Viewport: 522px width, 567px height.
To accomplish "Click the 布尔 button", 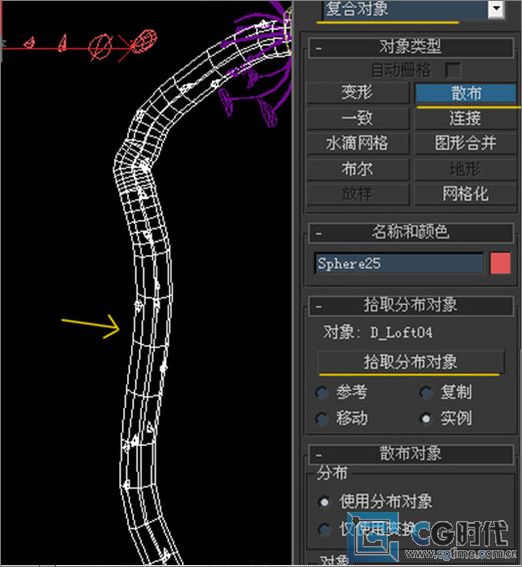I will 358,169.
